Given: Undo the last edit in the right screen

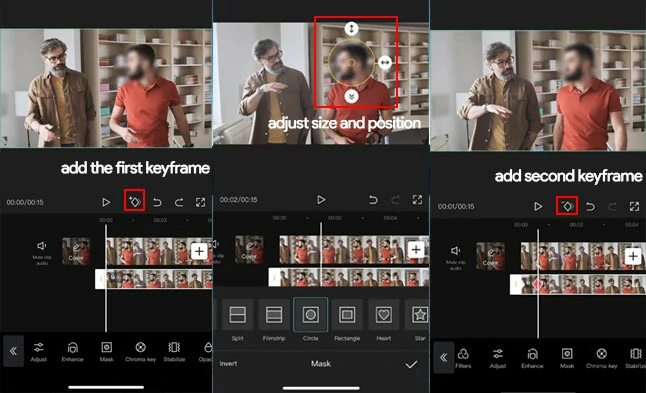Looking at the screenshot, I should (x=590, y=206).
